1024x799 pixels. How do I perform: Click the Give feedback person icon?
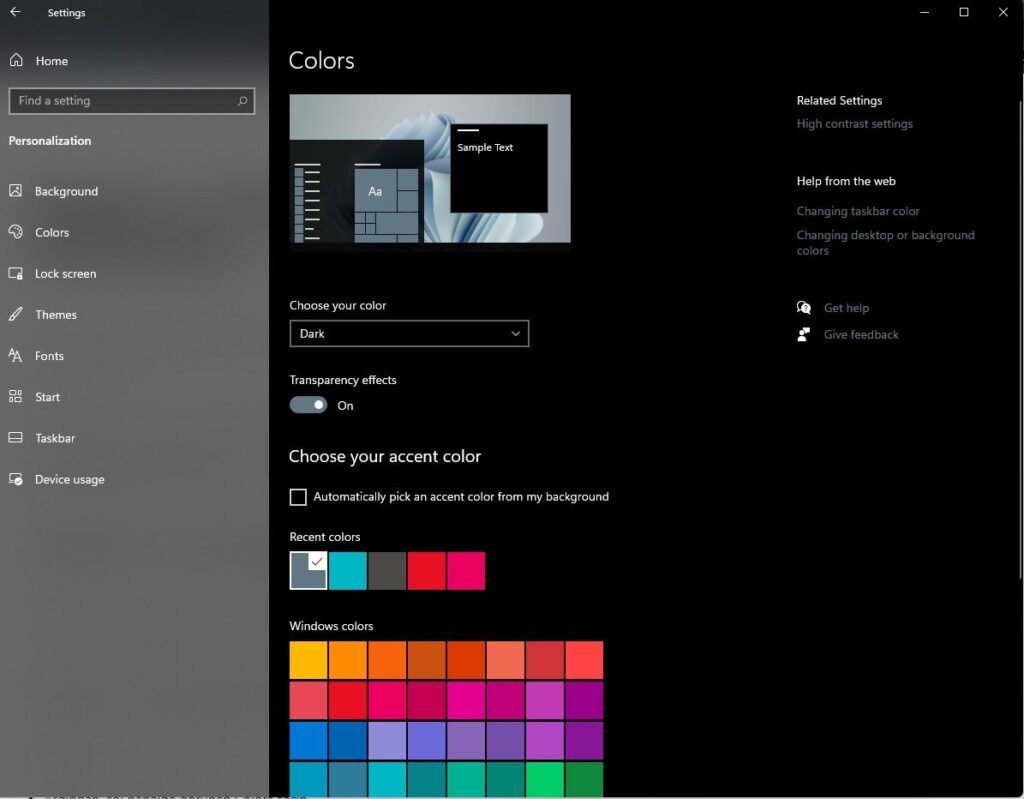click(x=804, y=334)
